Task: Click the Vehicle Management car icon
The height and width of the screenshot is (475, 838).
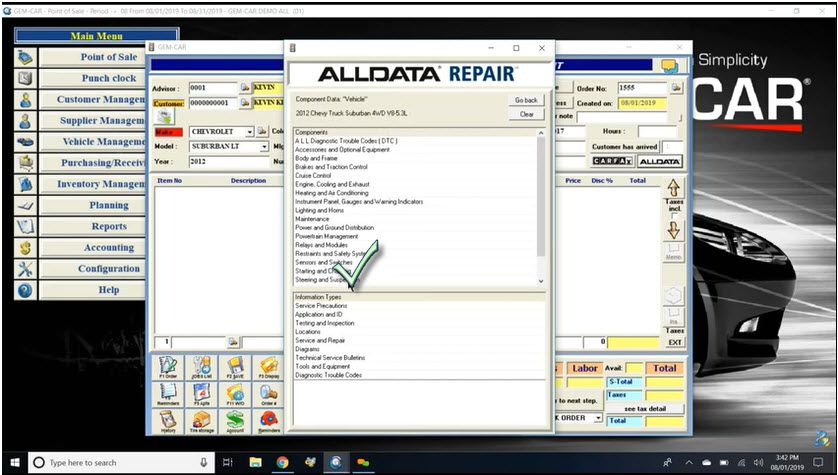Action: [x=25, y=142]
